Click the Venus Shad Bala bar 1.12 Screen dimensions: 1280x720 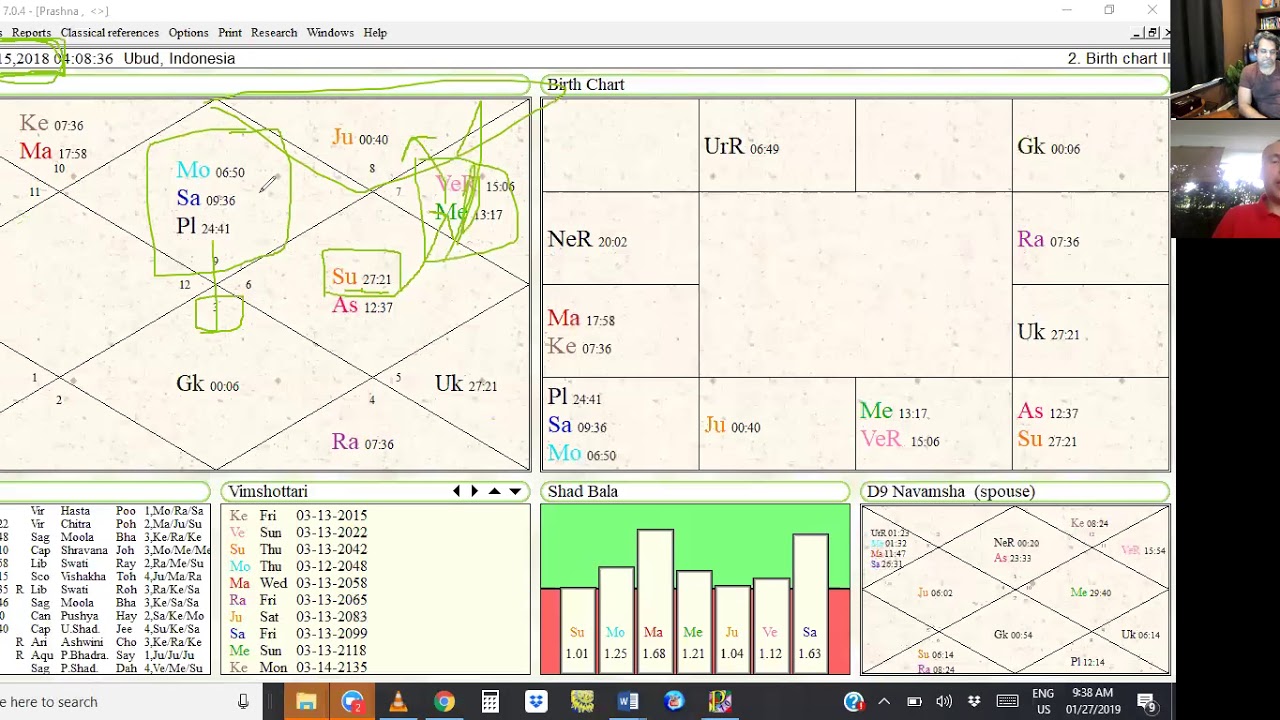tap(771, 626)
